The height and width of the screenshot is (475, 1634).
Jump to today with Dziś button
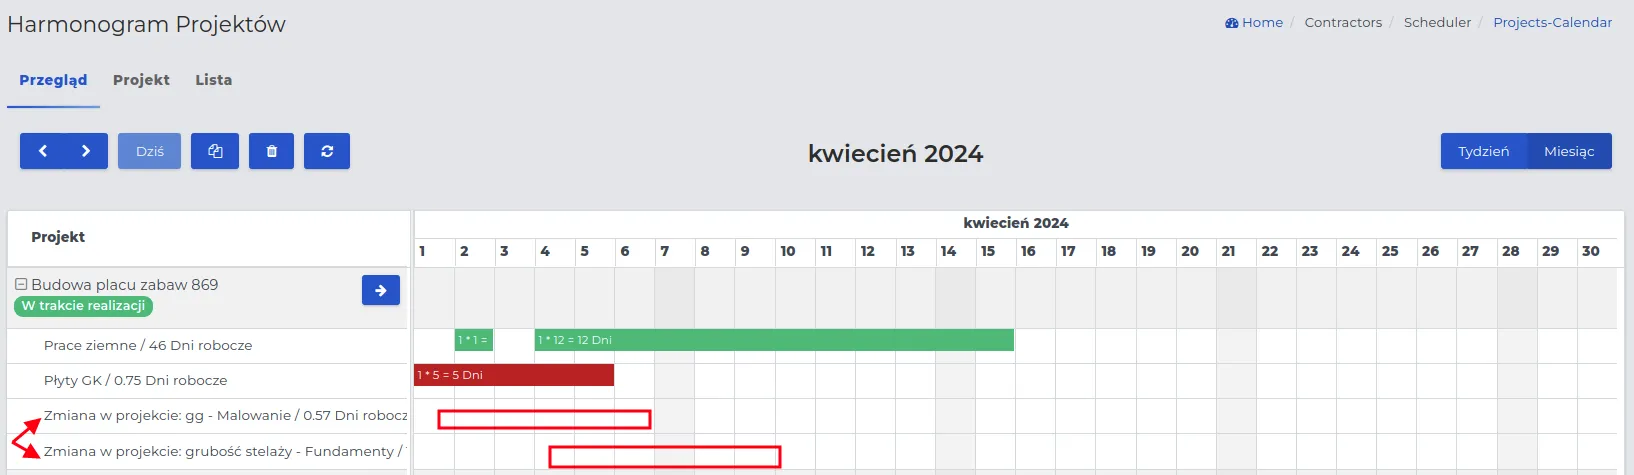[150, 151]
